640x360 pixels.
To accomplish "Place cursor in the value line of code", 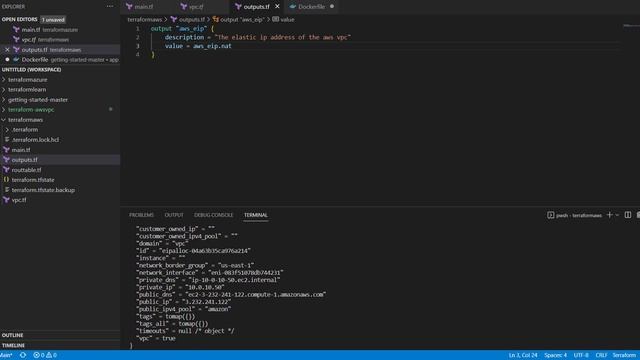I will pos(198,46).
